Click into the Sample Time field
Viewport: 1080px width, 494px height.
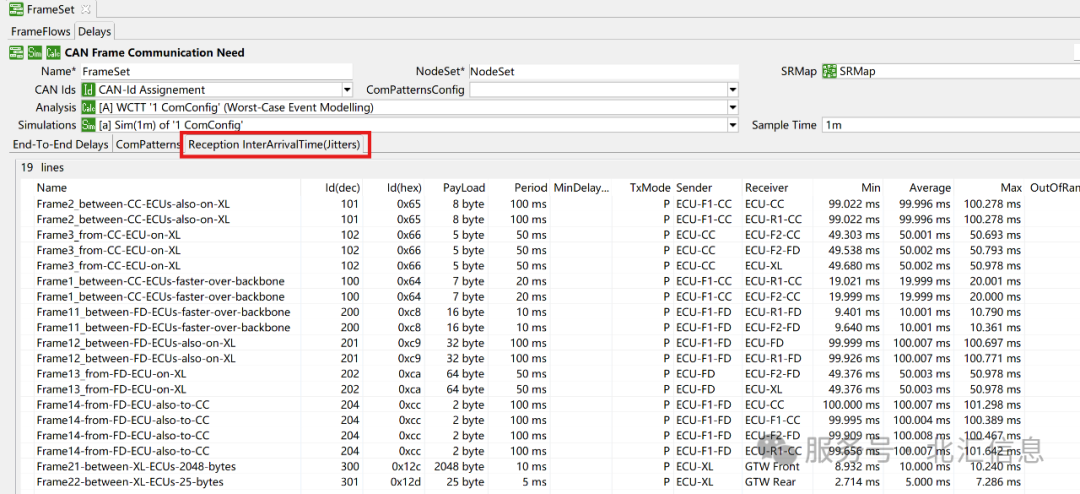point(950,125)
